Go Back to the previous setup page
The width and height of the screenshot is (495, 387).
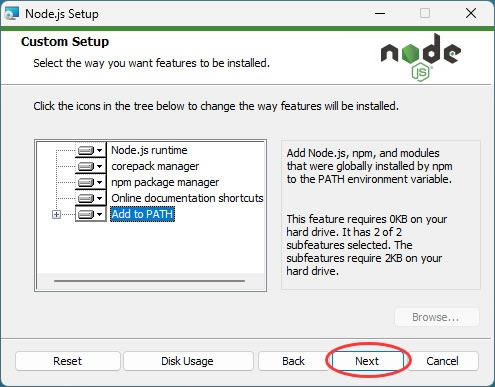[293, 361]
